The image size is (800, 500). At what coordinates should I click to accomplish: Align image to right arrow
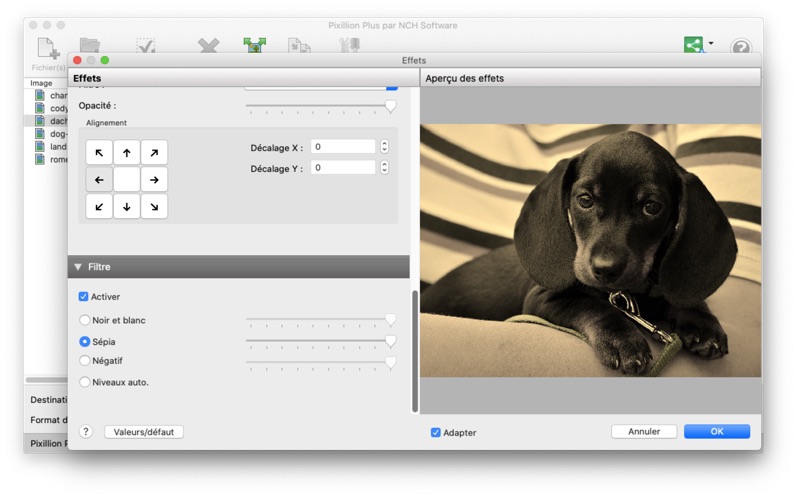(x=154, y=180)
